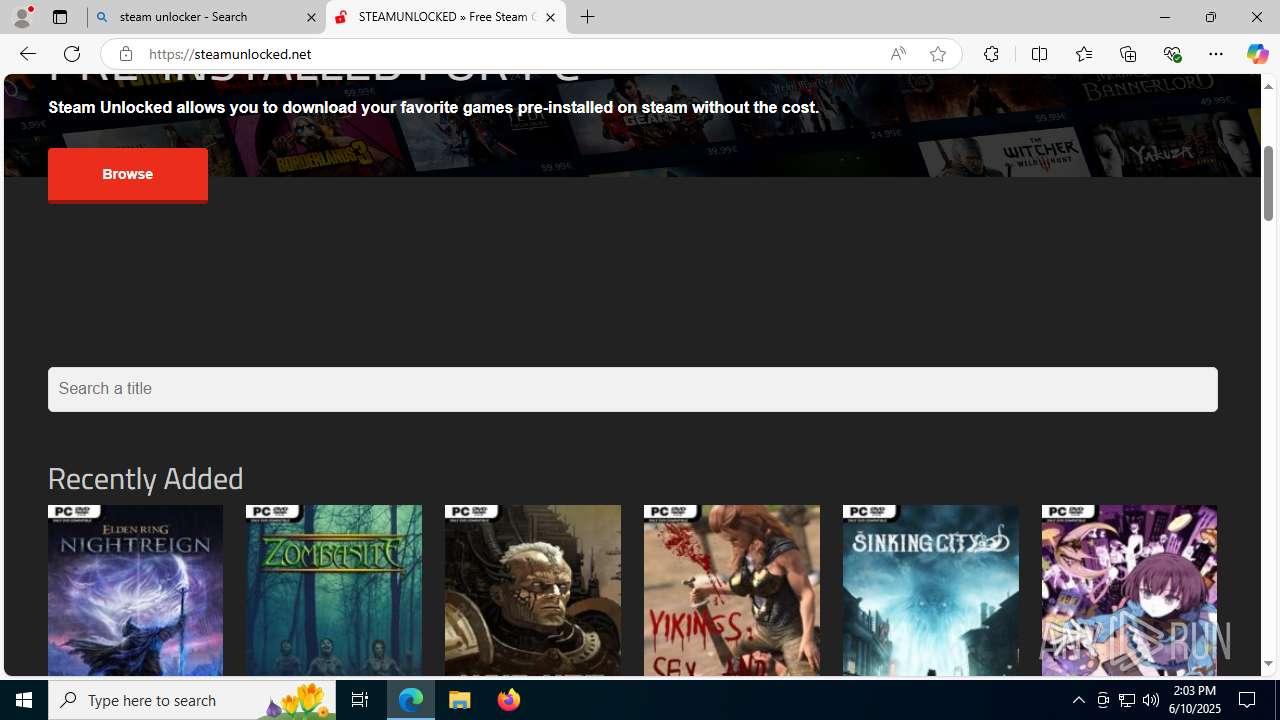Open the tab actions menu icon
Viewport: 1280px width, 720px height.
[x=60, y=17]
